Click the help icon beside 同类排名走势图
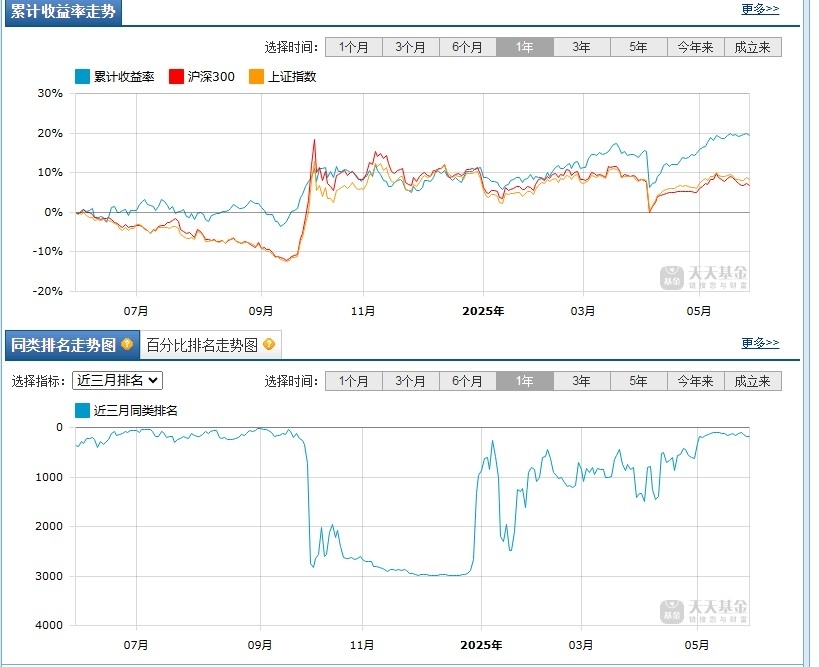Viewport: 819px width, 667px height. point(127,345)
